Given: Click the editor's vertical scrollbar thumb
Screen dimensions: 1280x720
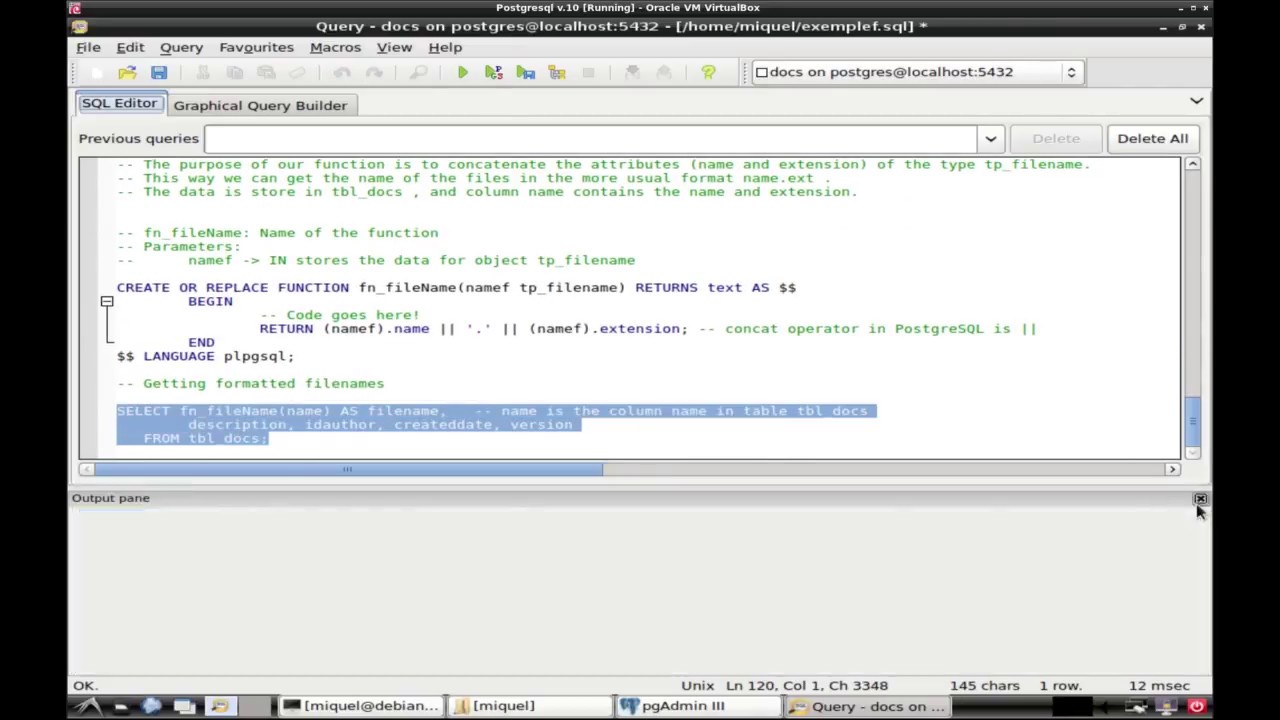Looking at the screenshot, I should [x=1192, y=420].
